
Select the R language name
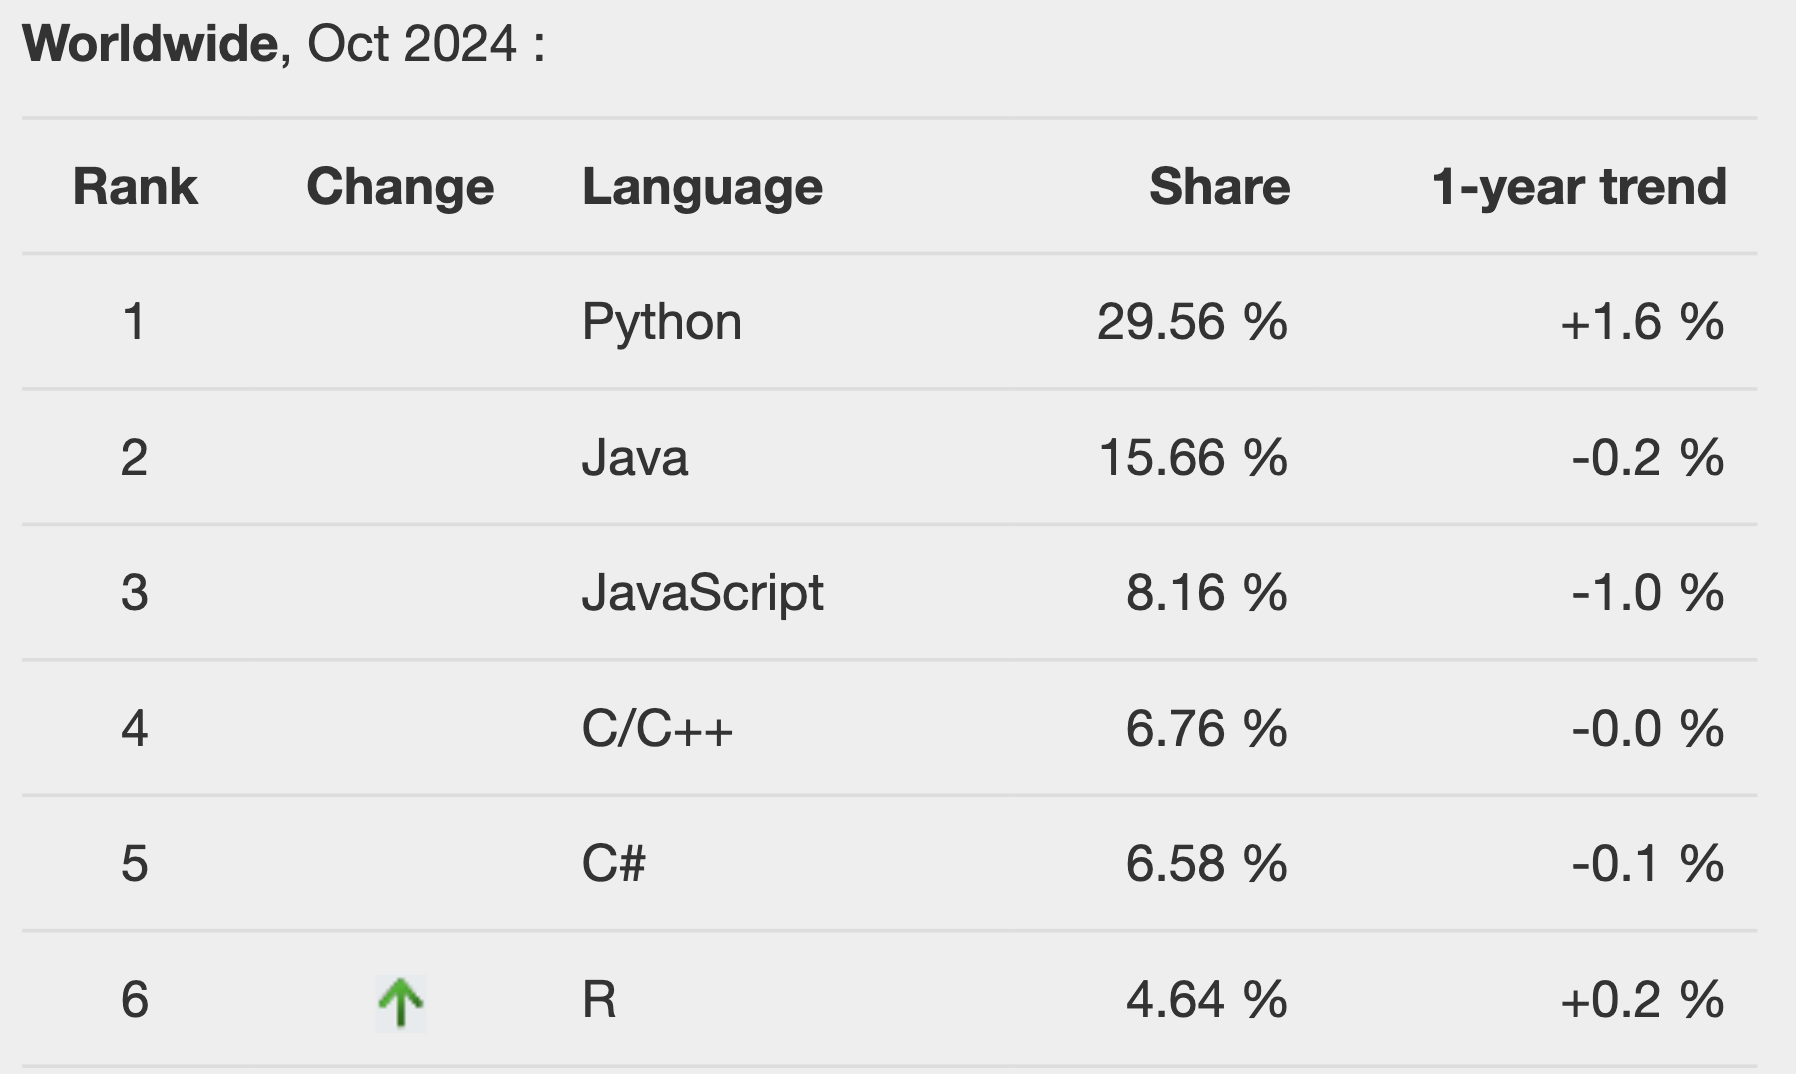(x=599, y=1000)
